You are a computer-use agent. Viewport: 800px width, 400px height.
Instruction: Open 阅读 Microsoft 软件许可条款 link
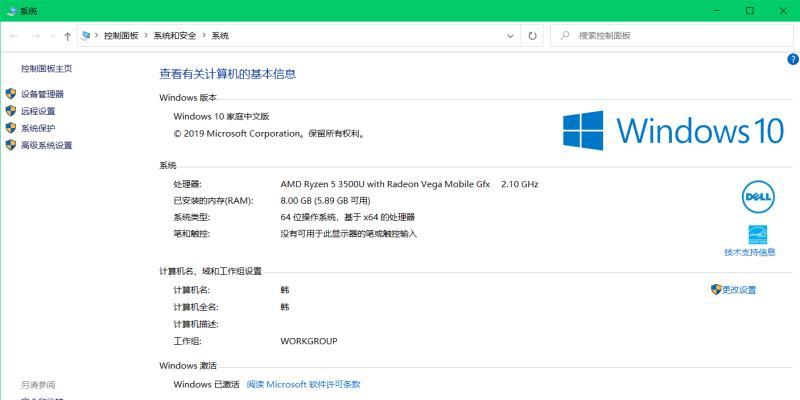click(304, 384)
